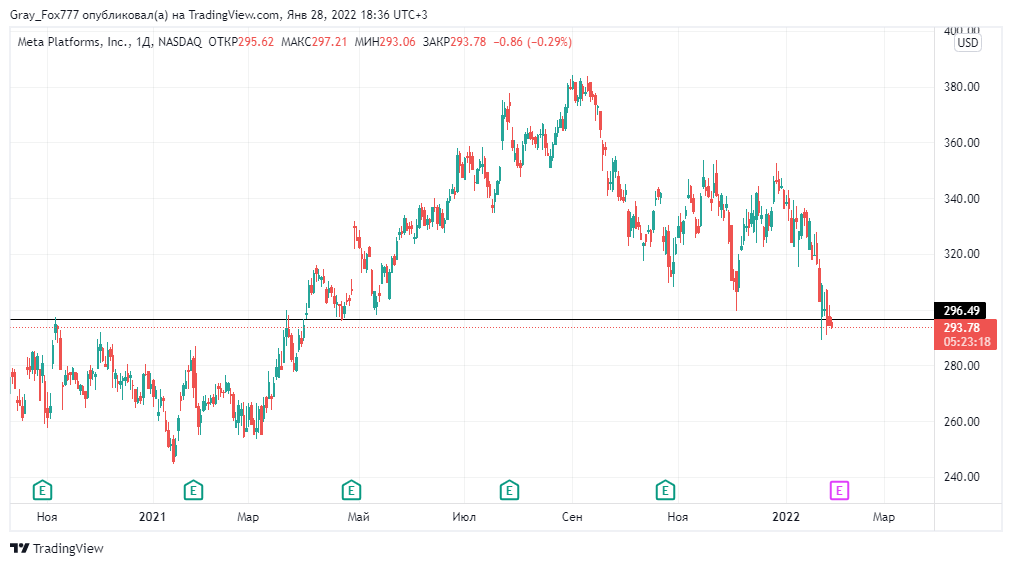The width and height of the screenshot is (1012, 566).
Task: Click the 2022 label on time axis
Action: coord(786,517)
